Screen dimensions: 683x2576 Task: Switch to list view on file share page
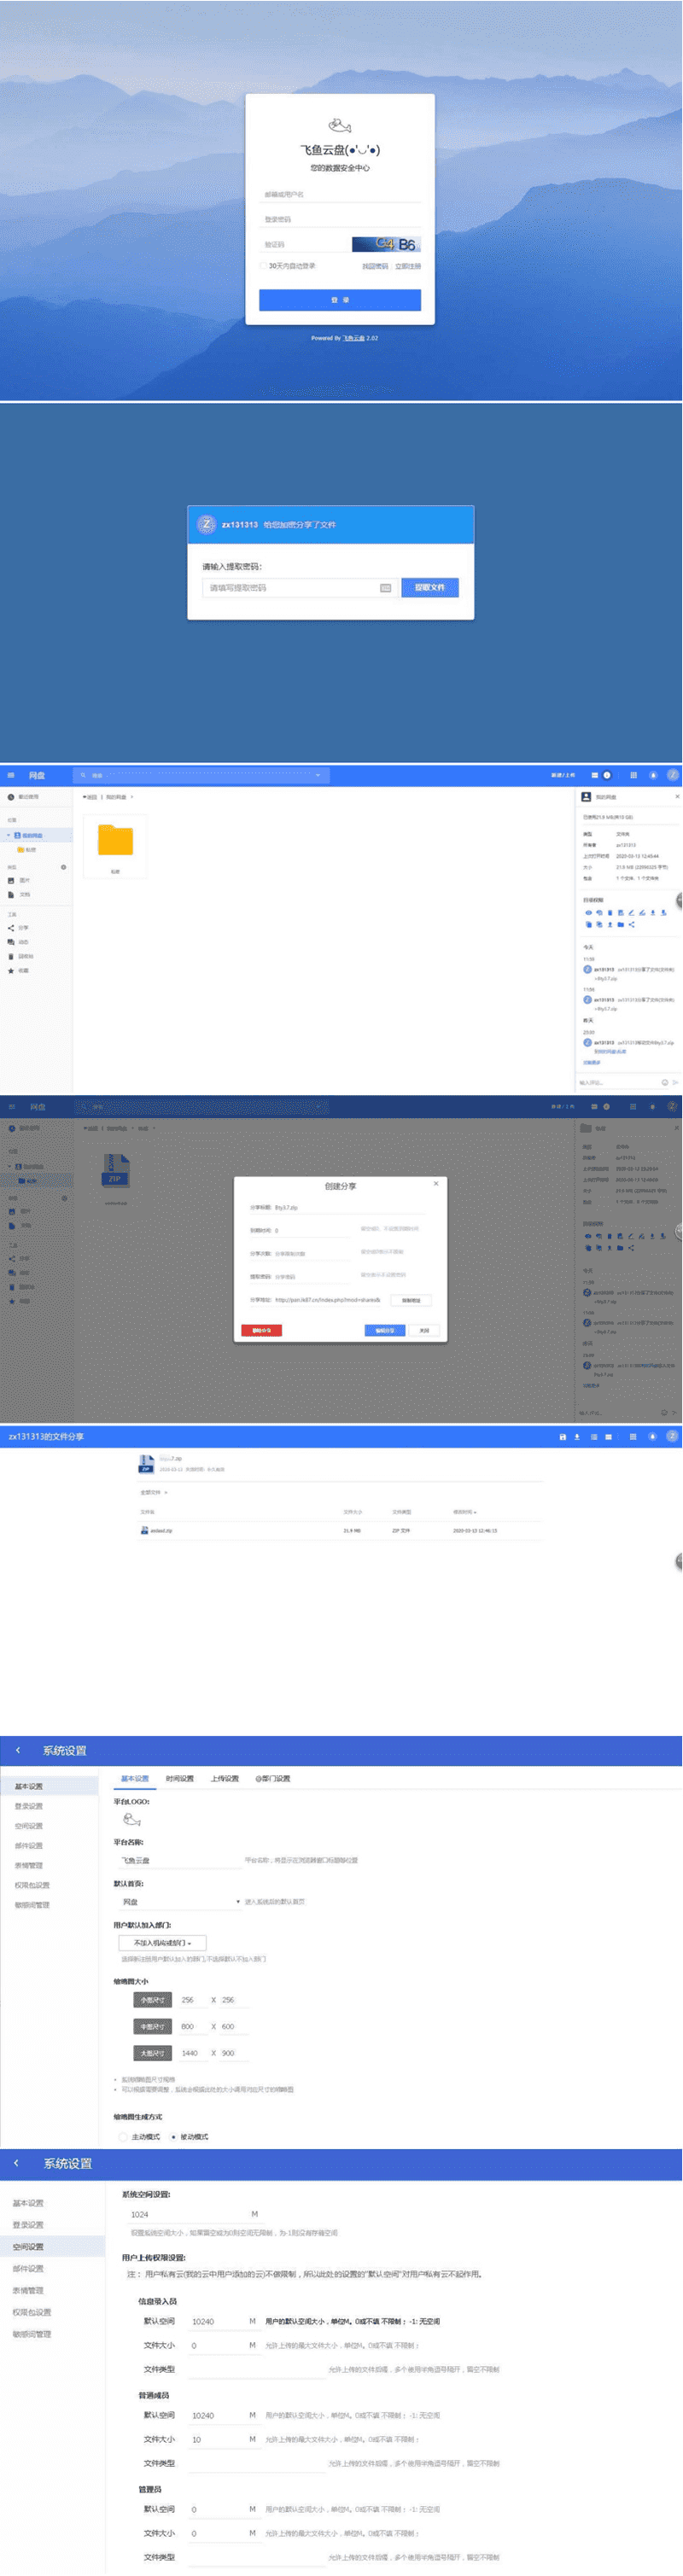click(x=593, y=1436)
